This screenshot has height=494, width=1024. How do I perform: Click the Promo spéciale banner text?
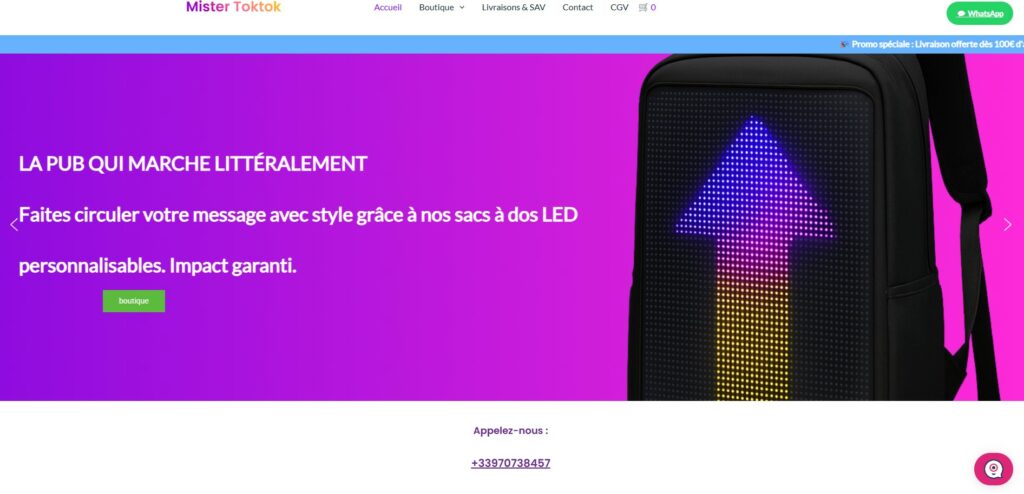[937, 44]
